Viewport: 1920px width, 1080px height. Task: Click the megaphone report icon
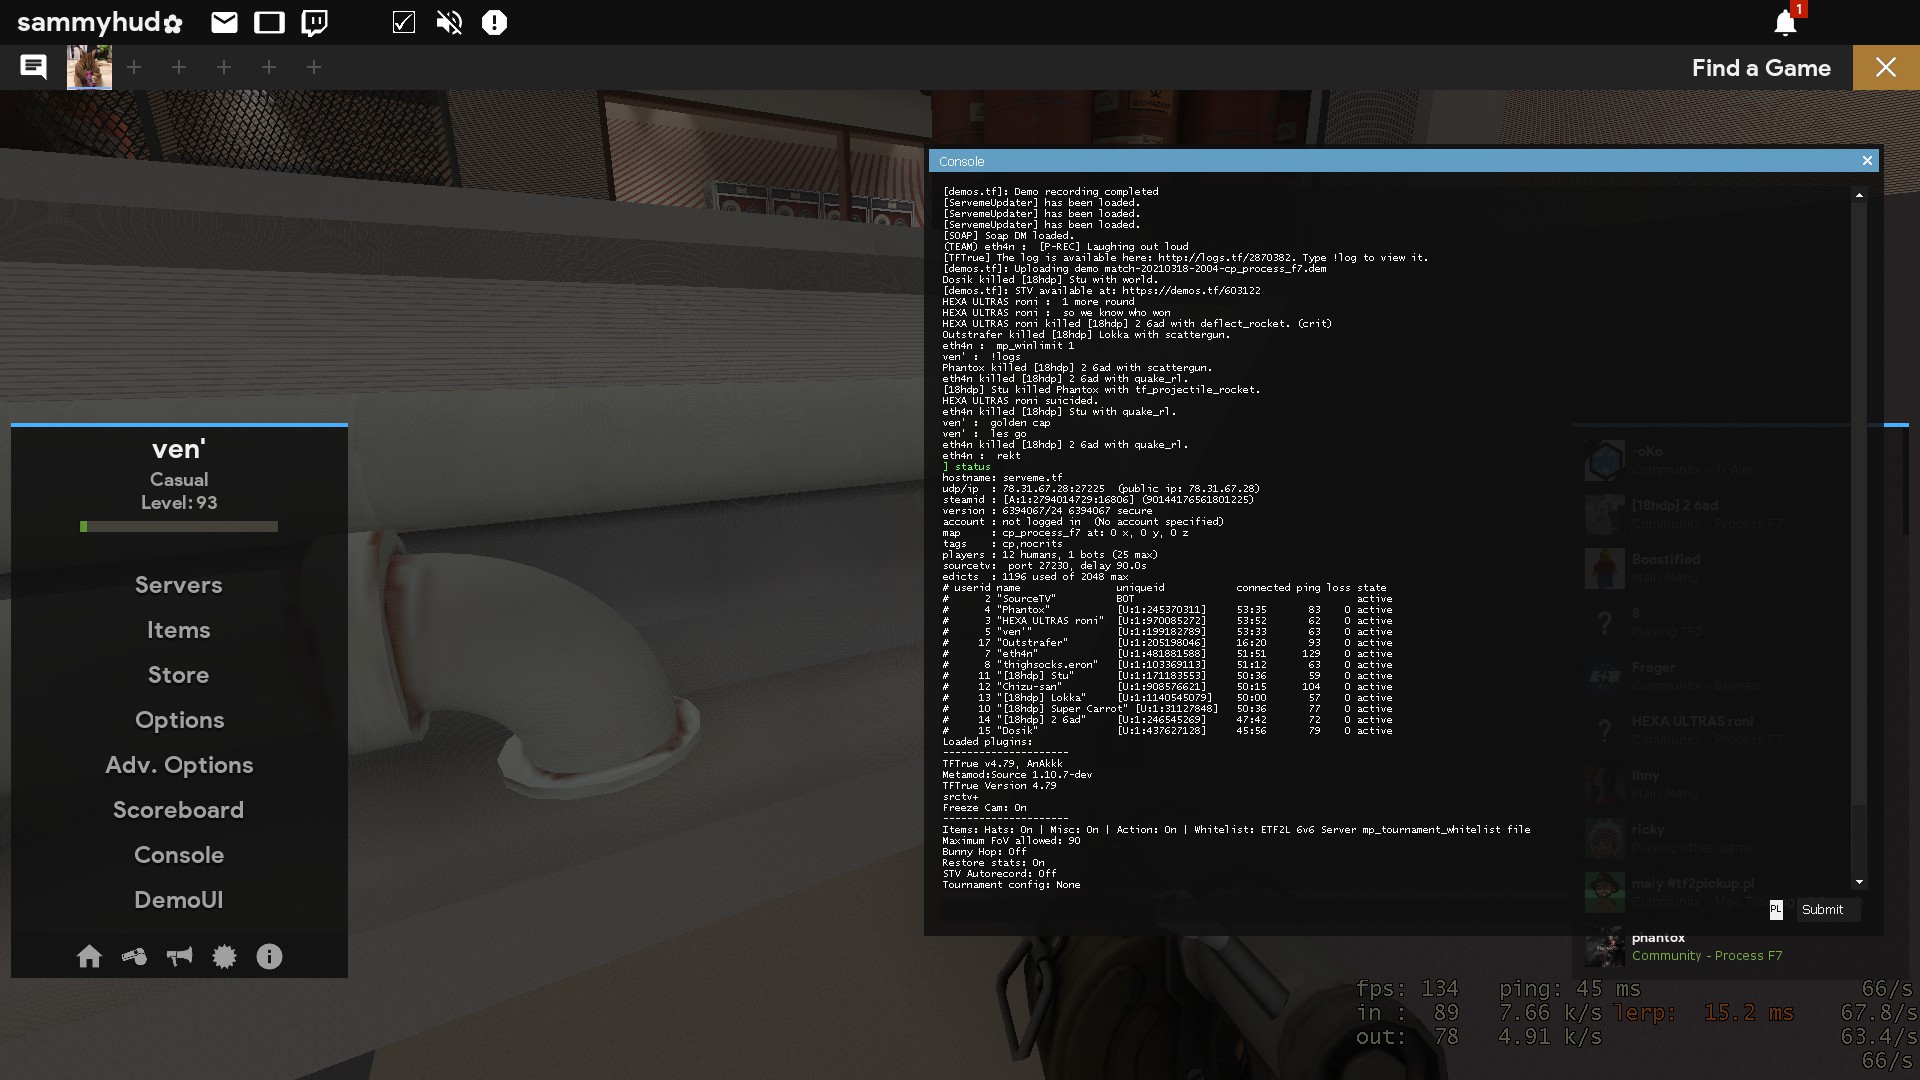pos(179,957)
